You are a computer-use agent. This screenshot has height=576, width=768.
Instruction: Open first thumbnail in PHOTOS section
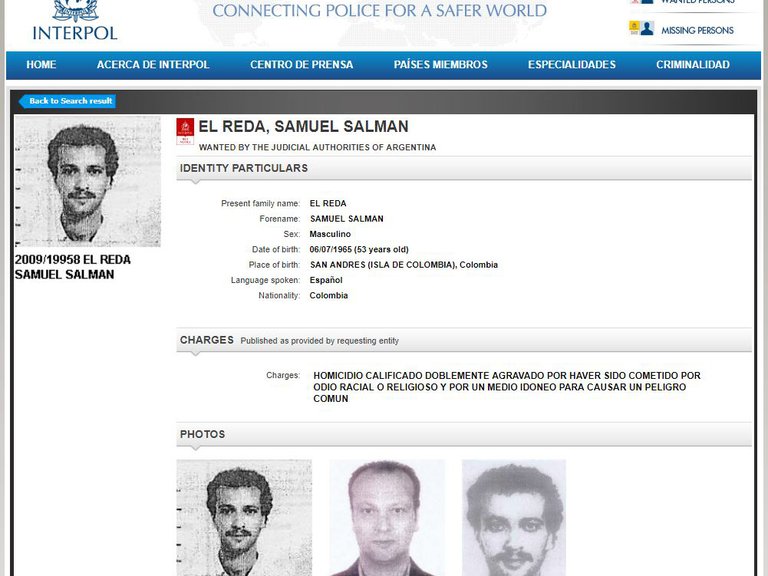pyautogui.click(x=244, y=518)
